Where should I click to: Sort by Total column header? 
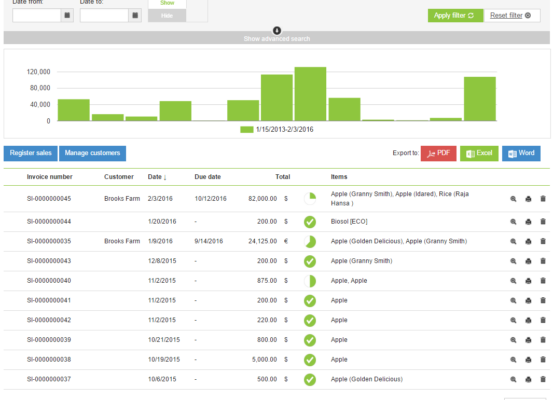click(283, 177)
